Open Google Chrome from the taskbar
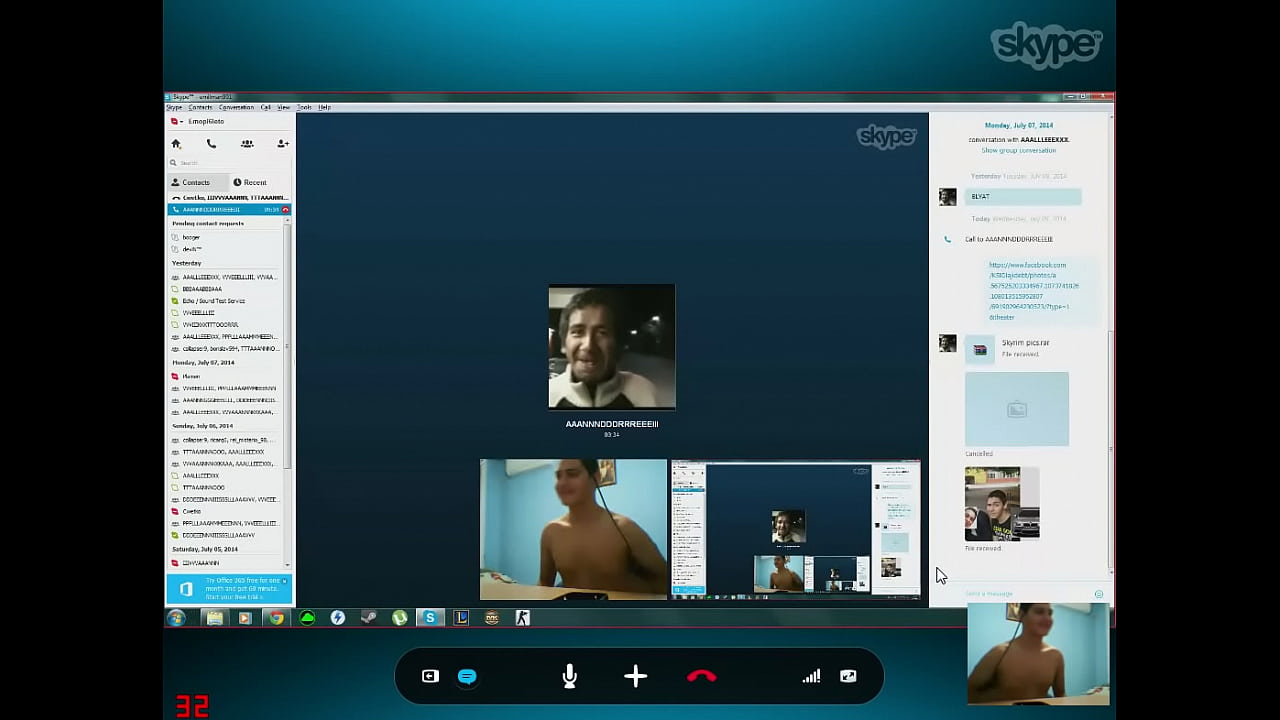 tap(276, 618)
